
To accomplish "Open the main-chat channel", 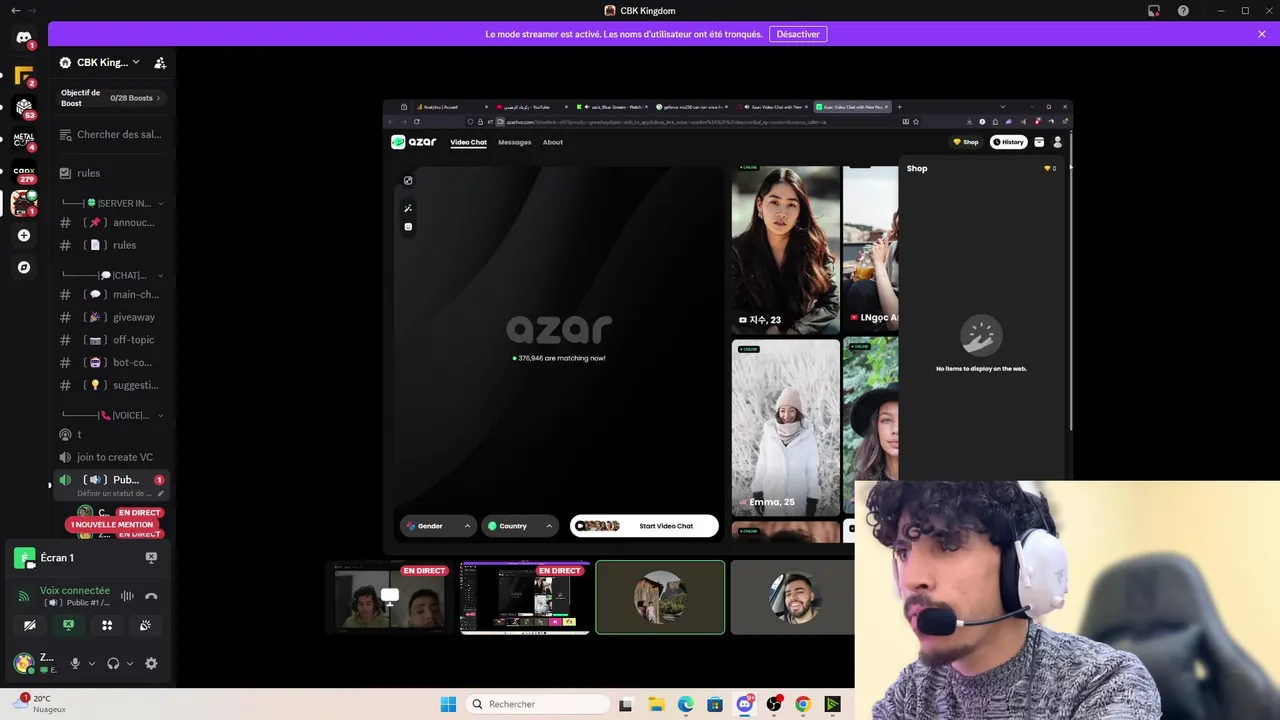I will [112, 294].
